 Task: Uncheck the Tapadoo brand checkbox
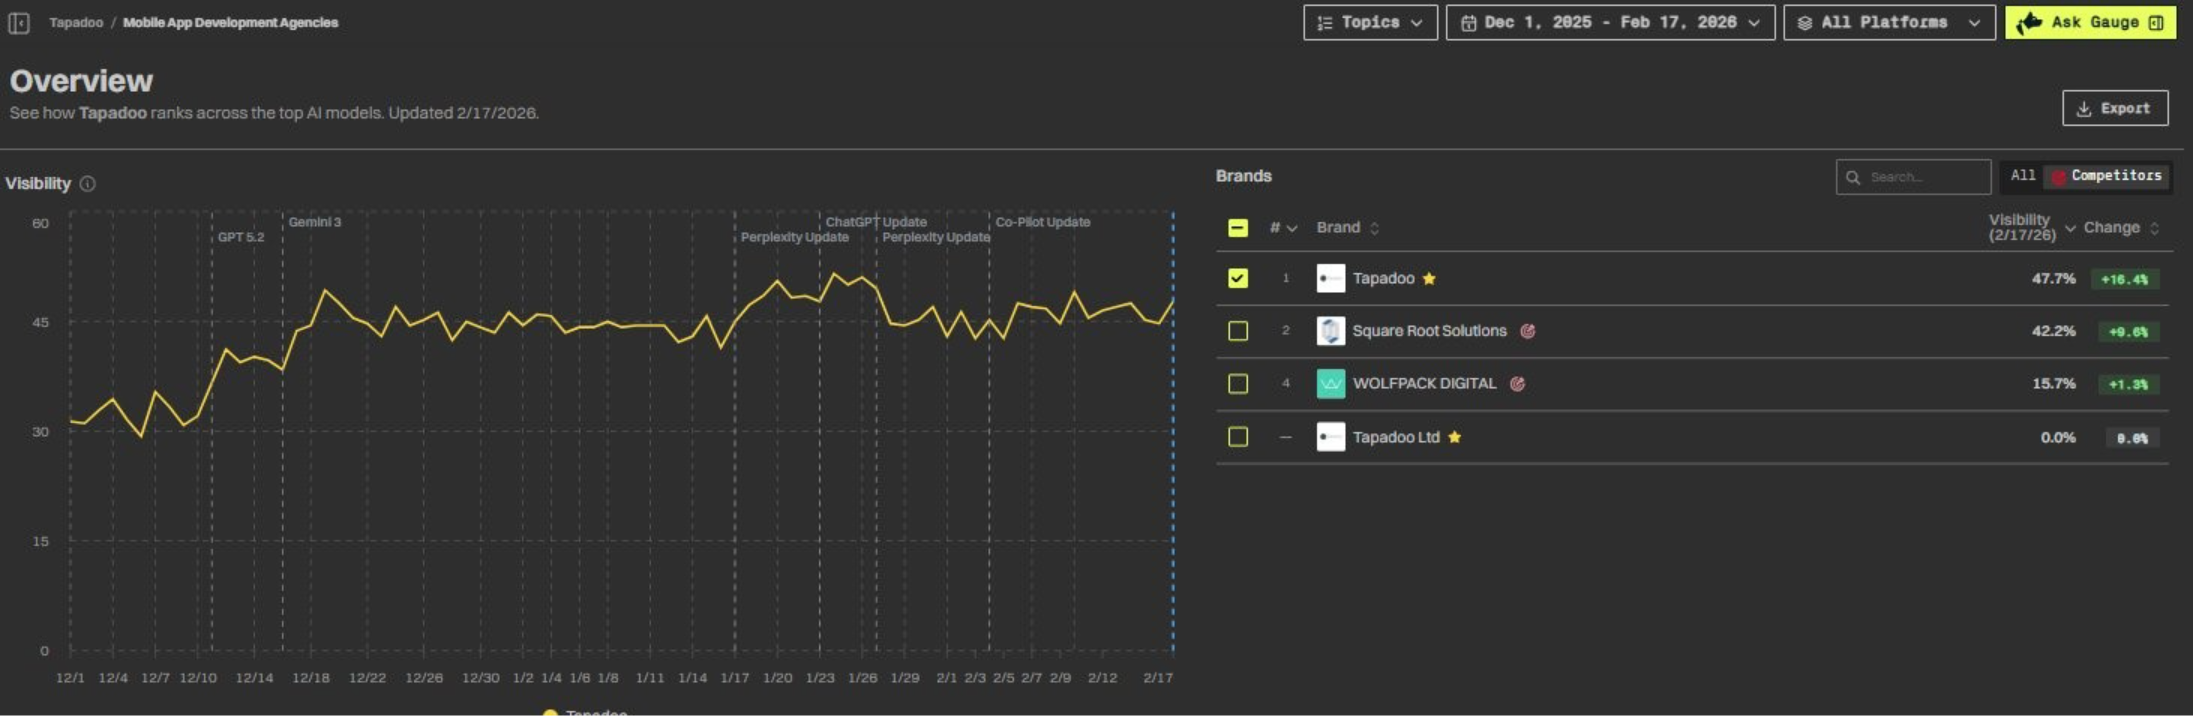point(1238,279)
